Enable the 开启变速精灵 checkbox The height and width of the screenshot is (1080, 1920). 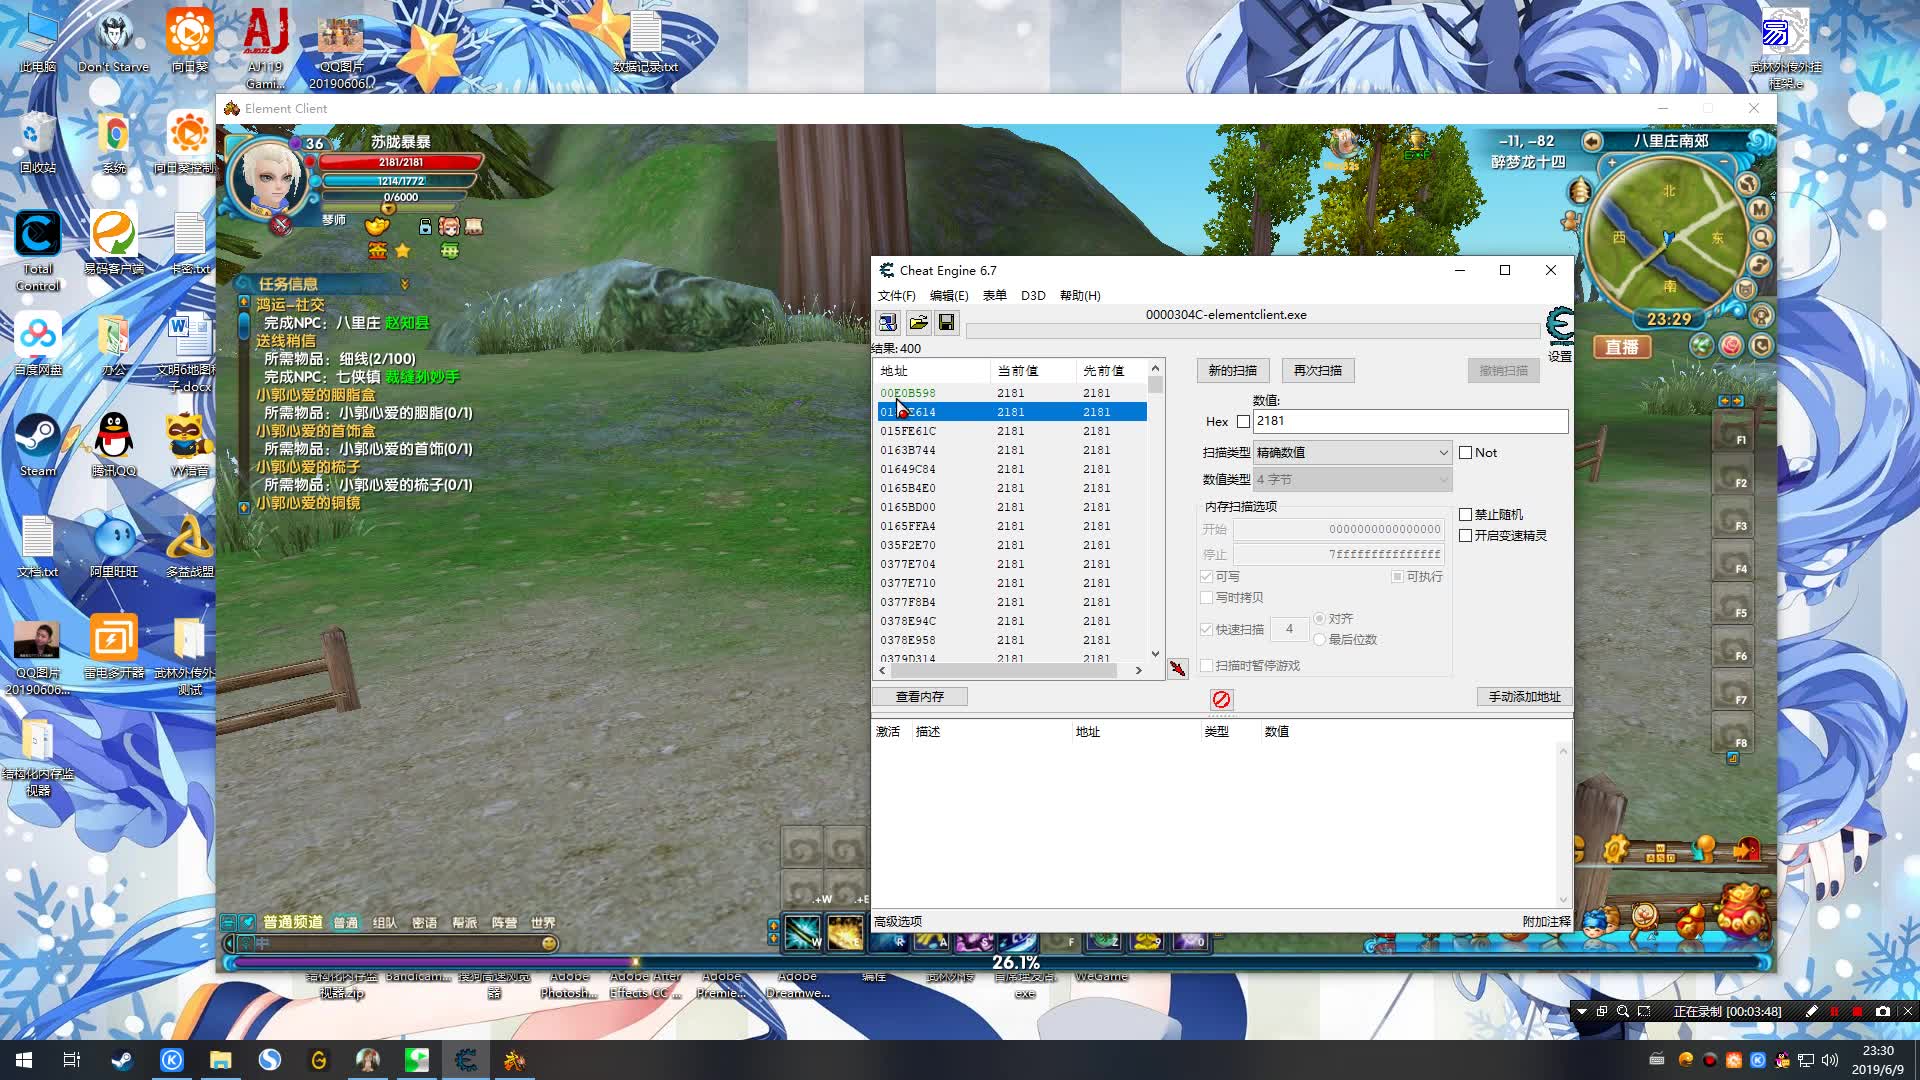click(1465, 536)
